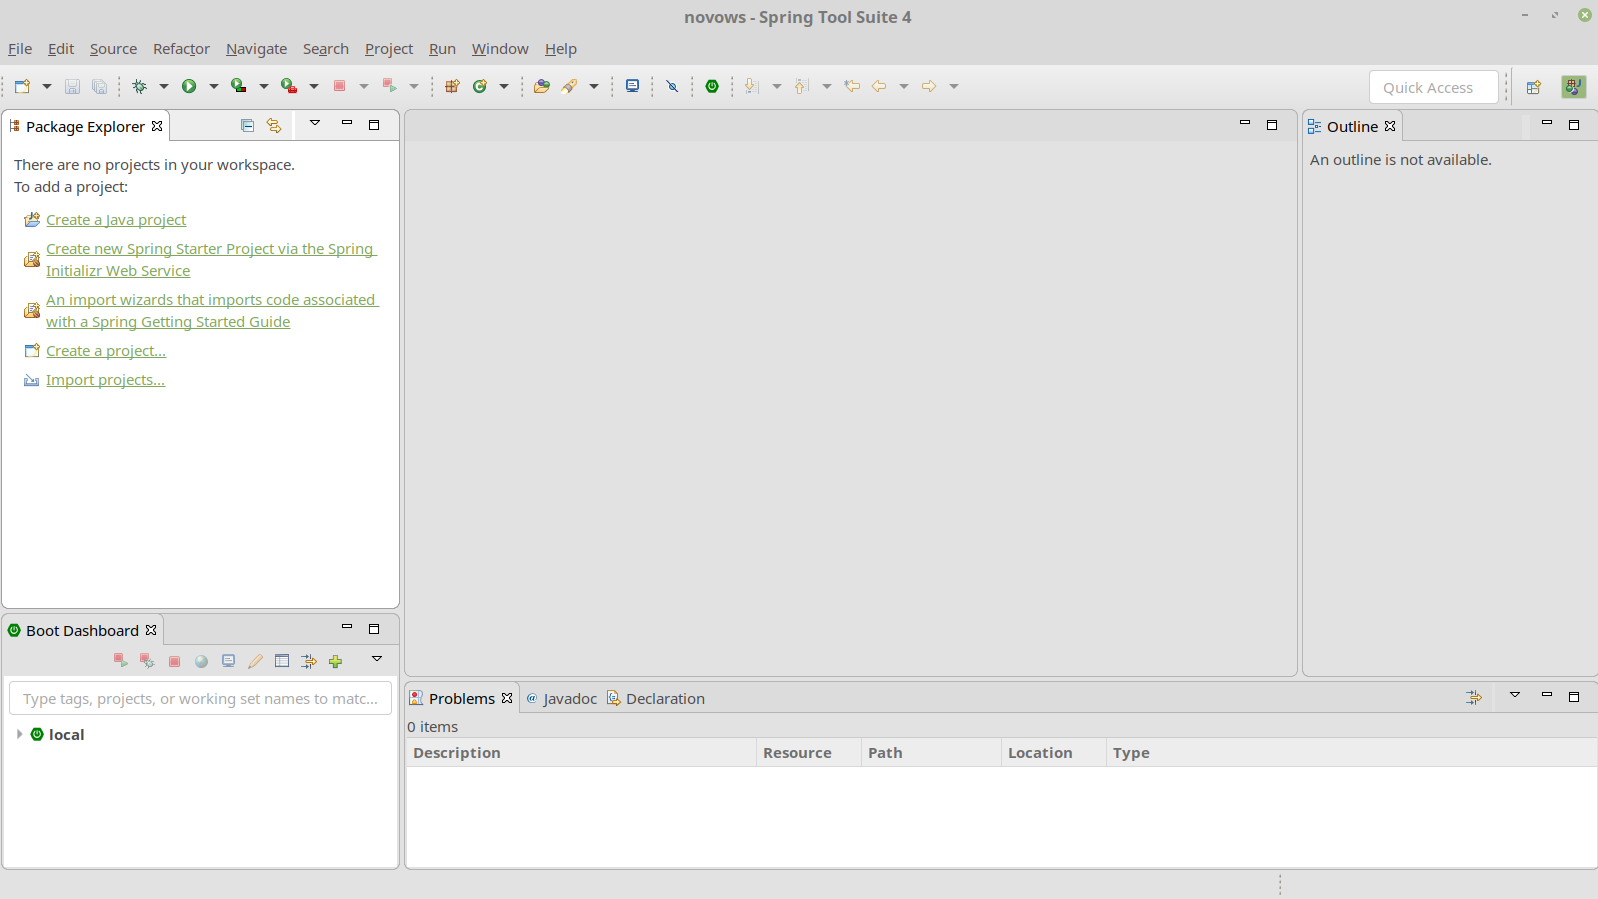This screenshot has height=899, width=1598.
Task: Open the New Java Package icon
Action: (452, 87)
